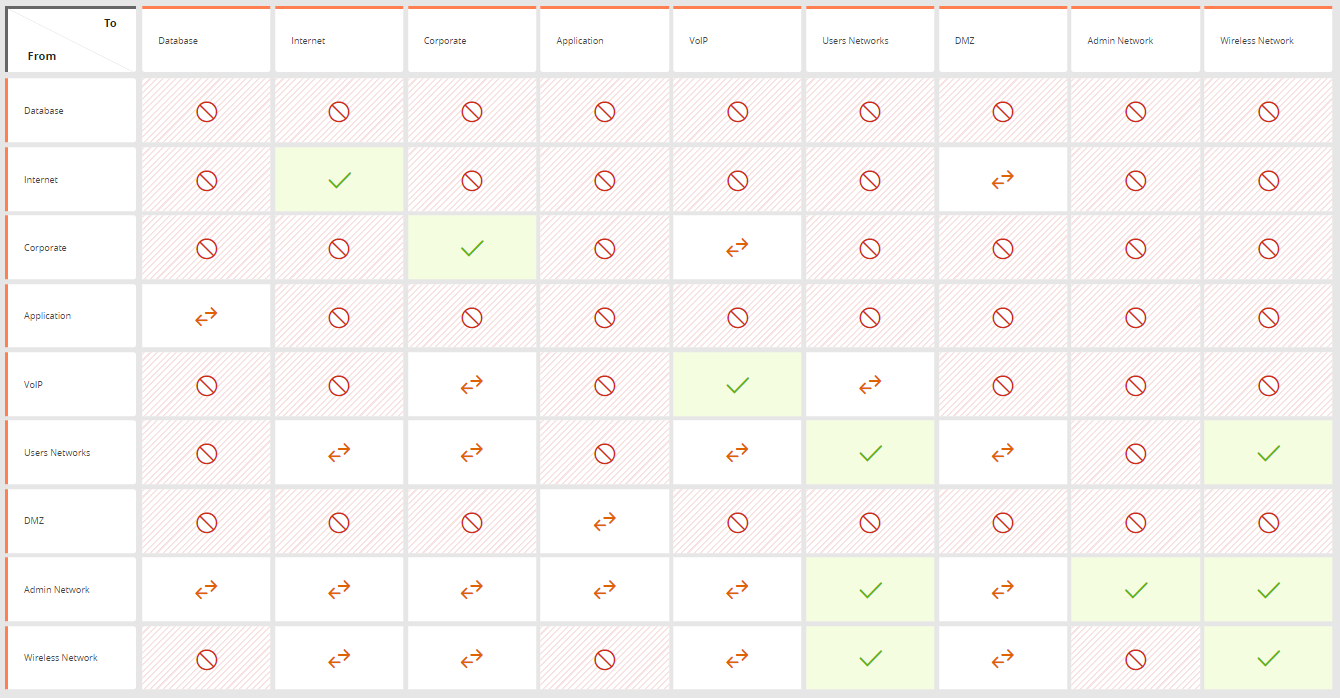Select the Wireless Network column header
Image resolution: width=1340 pixels, height=698 pixels.
(1268, 41)
